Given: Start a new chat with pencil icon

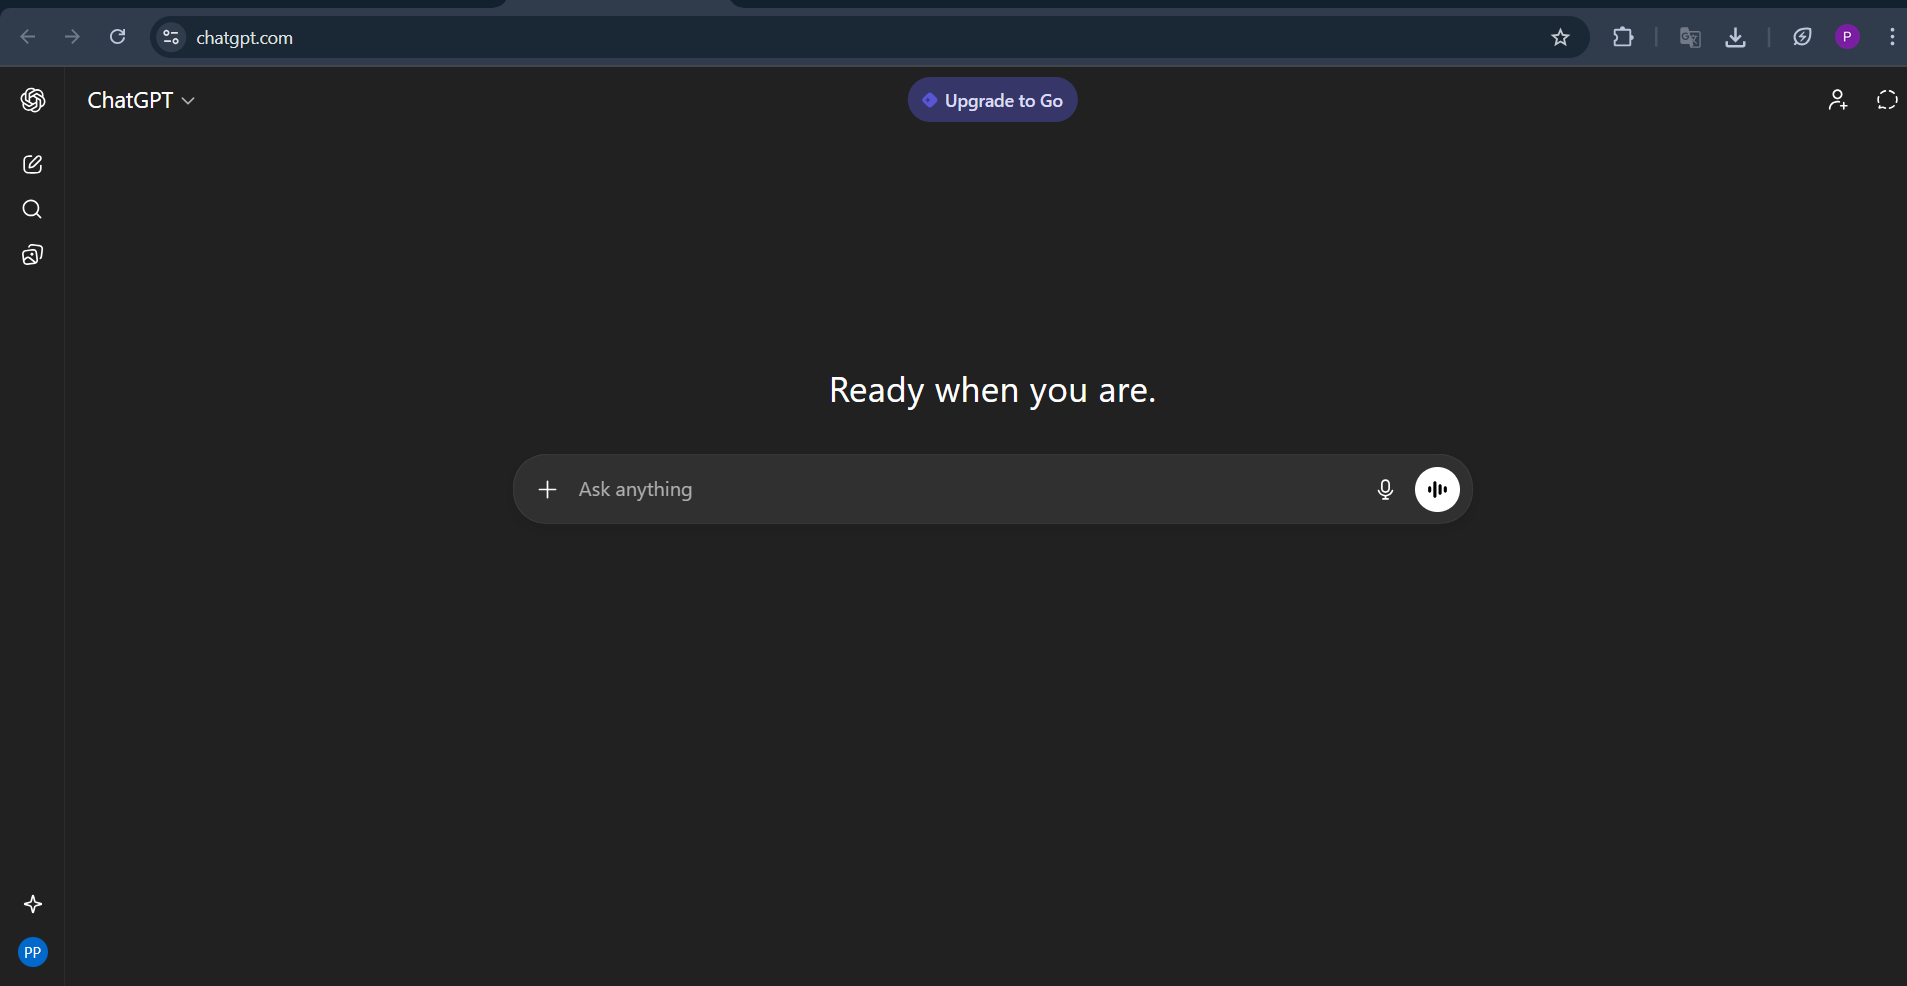Looking at the screenshot, I should 32,164.
